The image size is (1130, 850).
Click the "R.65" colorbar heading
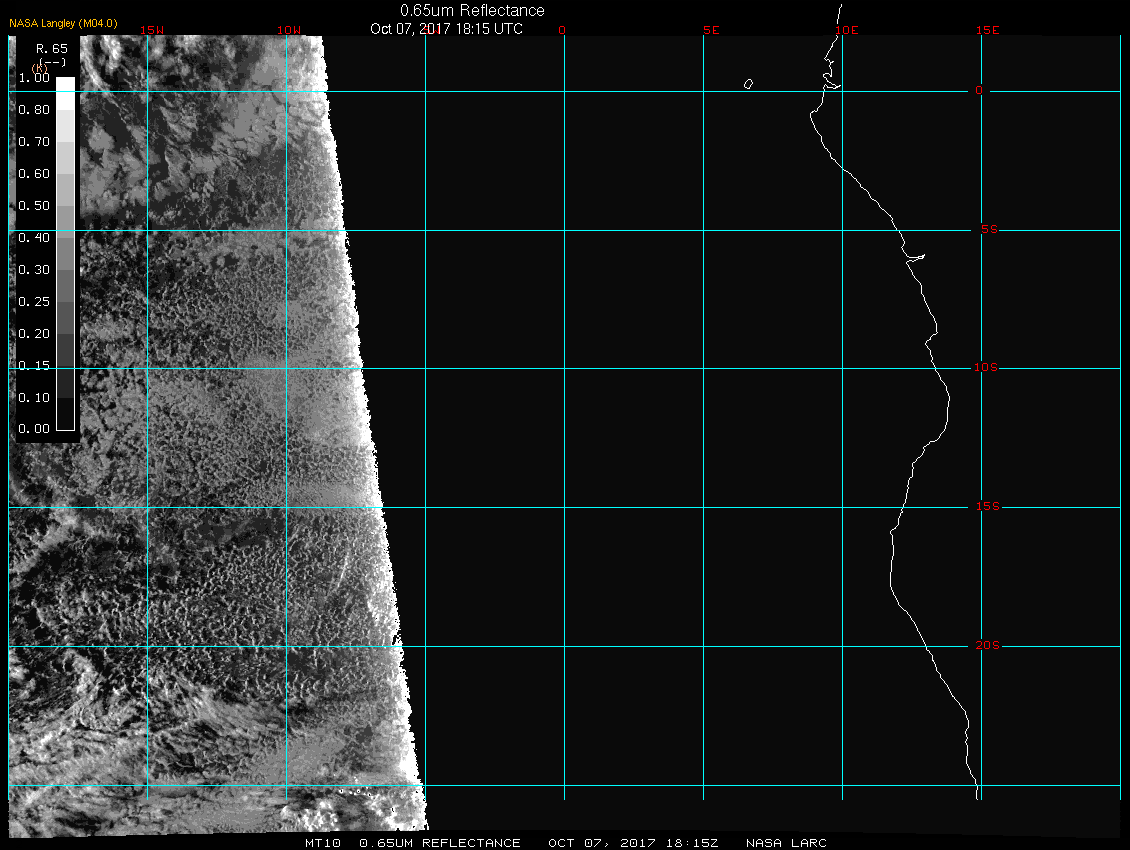(x=51, y=49)
